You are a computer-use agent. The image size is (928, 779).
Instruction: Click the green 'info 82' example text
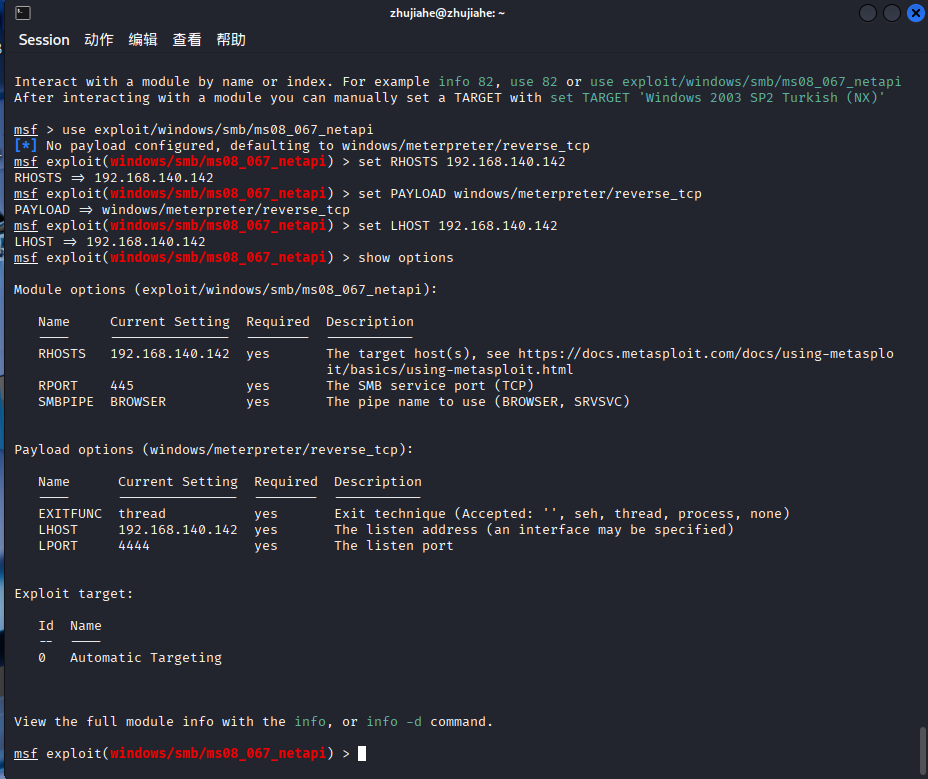(x=466, y=82)
